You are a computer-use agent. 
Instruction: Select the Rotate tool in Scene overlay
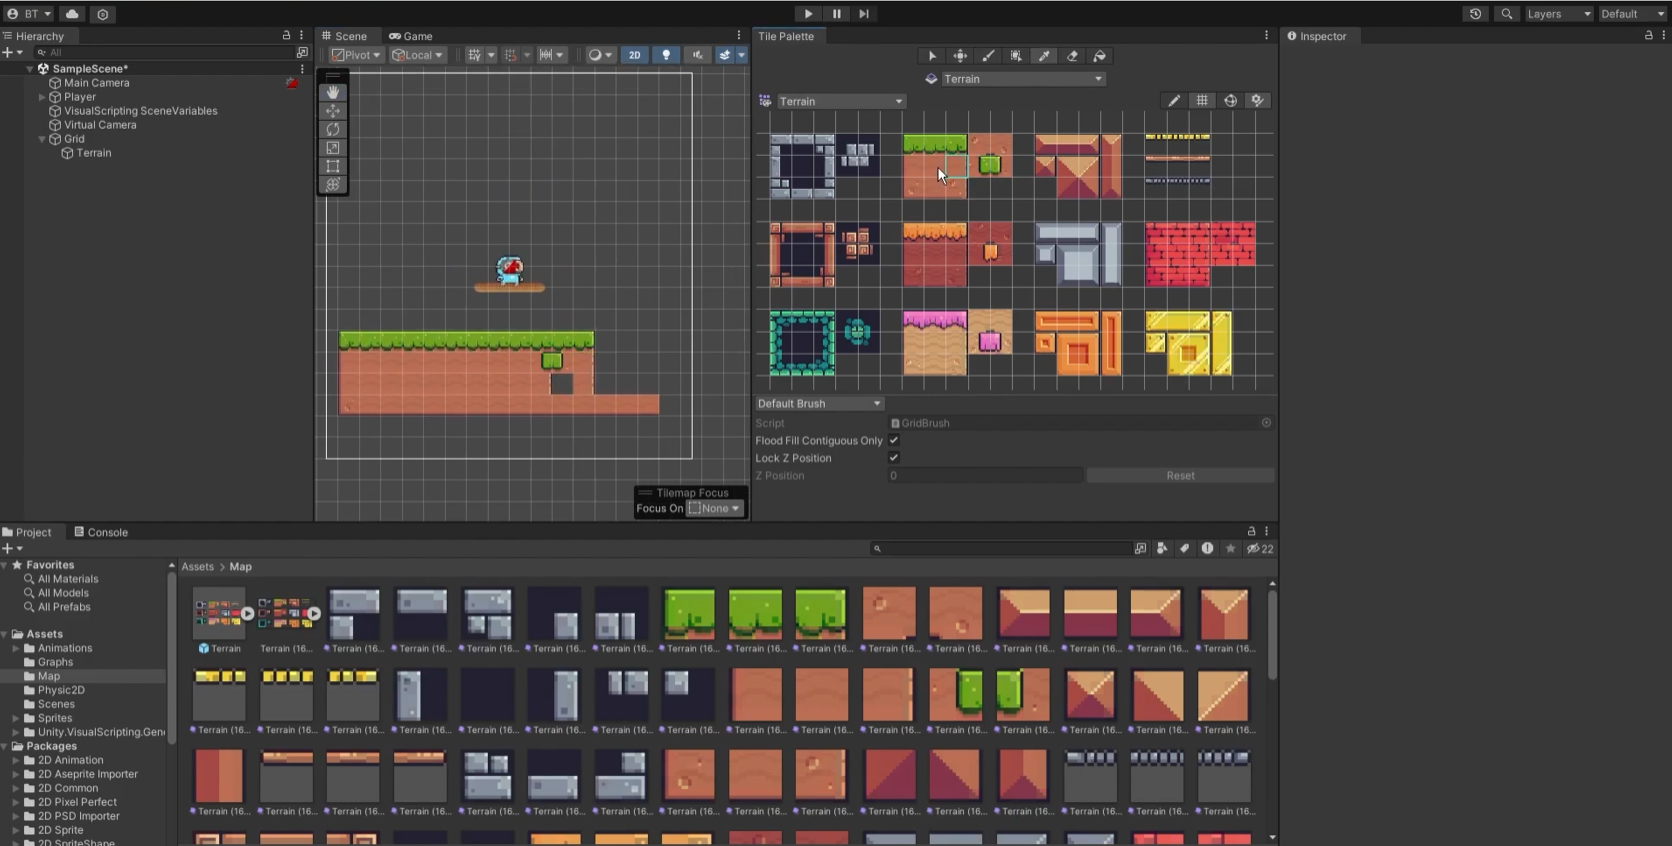tap(333, 129)
